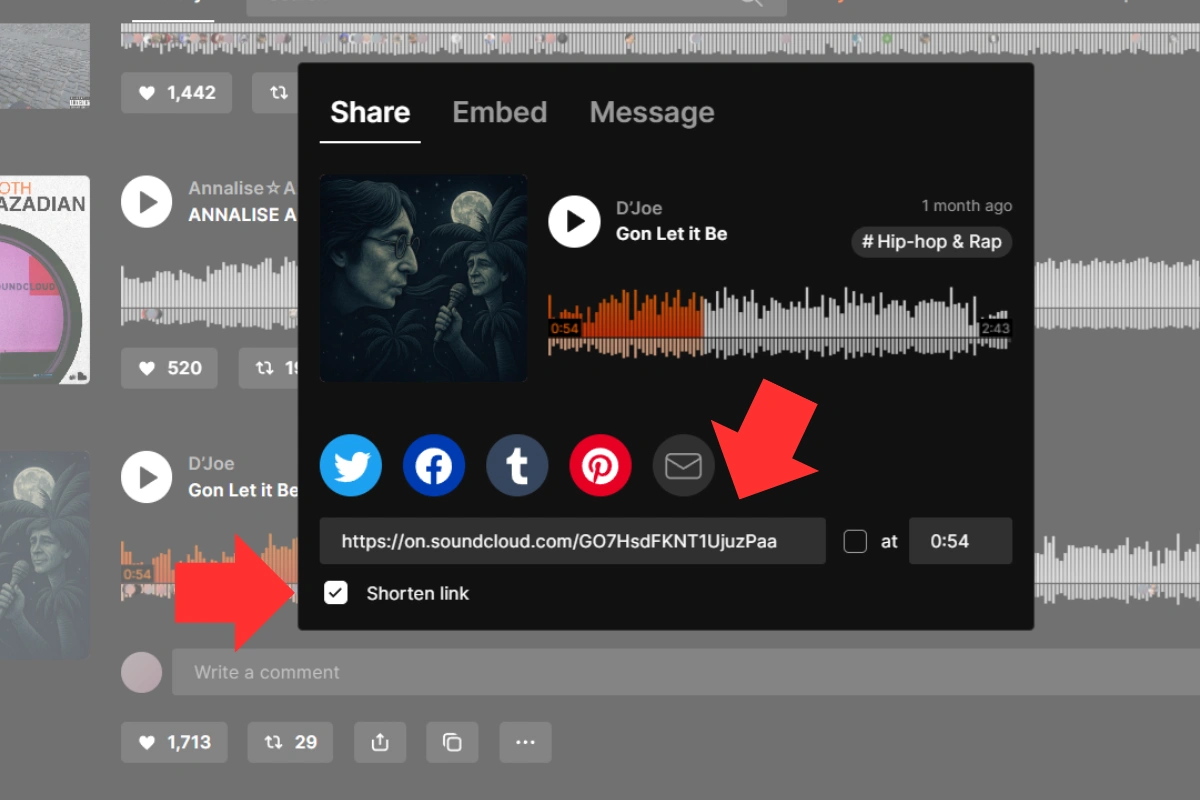Screen dimensions: 1200x800
Task: Open Gon Let it Be artwork in dialog
Action: point(424,279)
